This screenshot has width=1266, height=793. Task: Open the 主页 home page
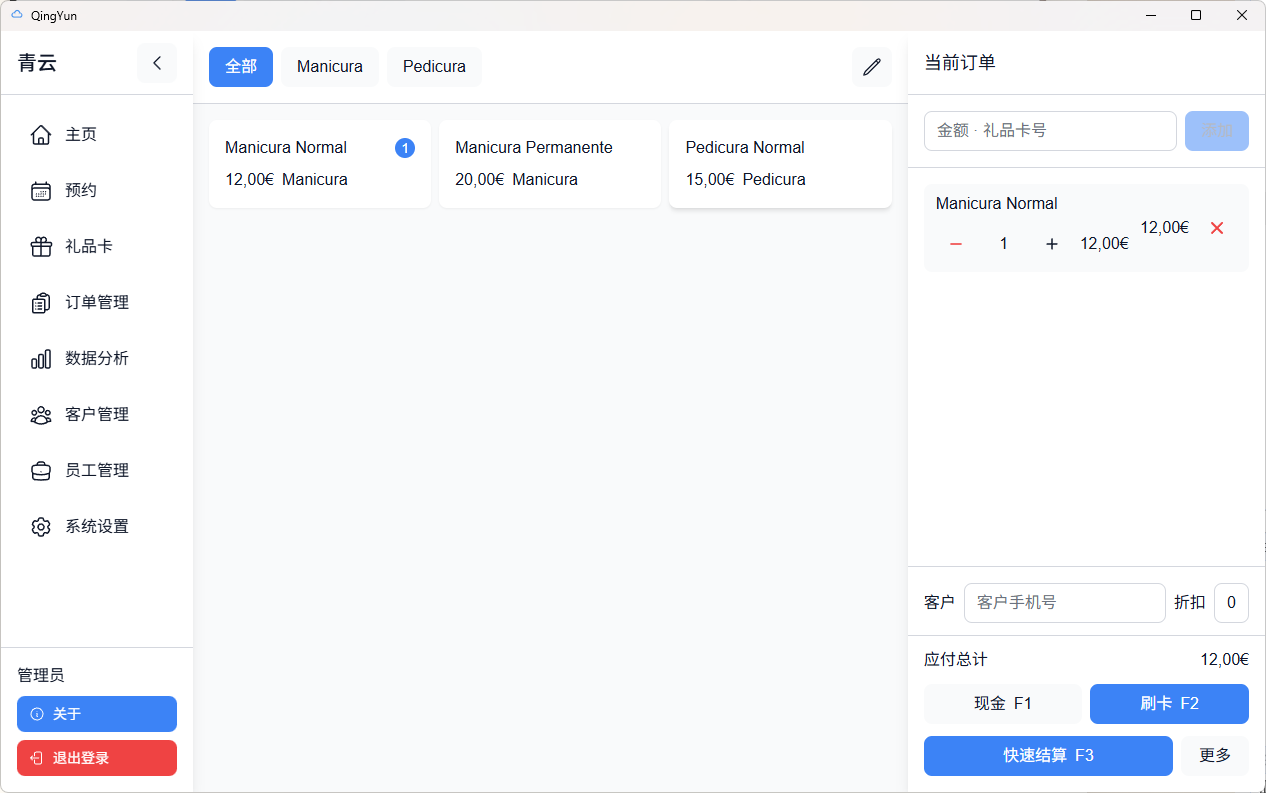click(97, 135)
